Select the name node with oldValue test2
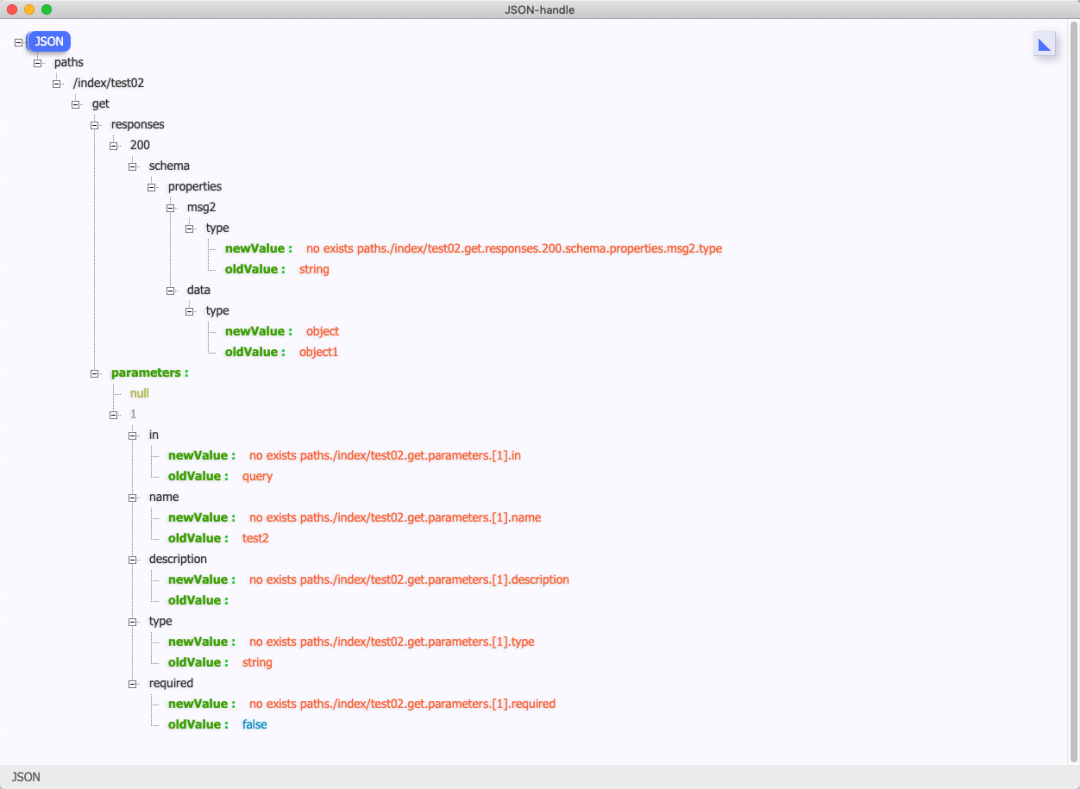 163,497
